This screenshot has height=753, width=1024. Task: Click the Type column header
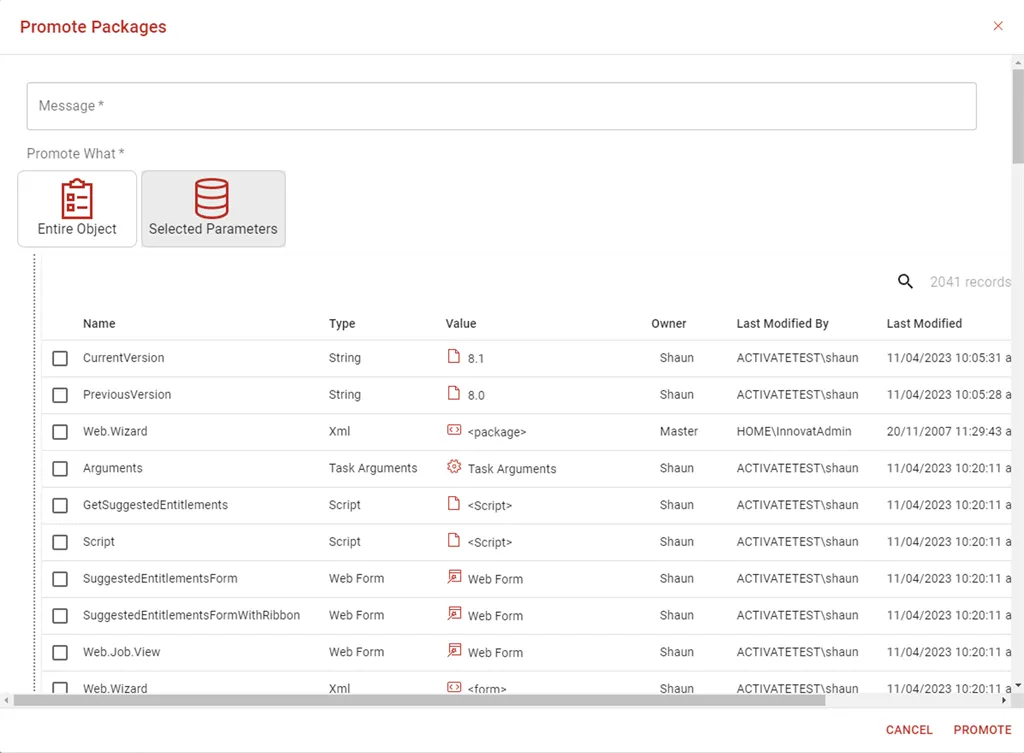(x=342, y=323)
